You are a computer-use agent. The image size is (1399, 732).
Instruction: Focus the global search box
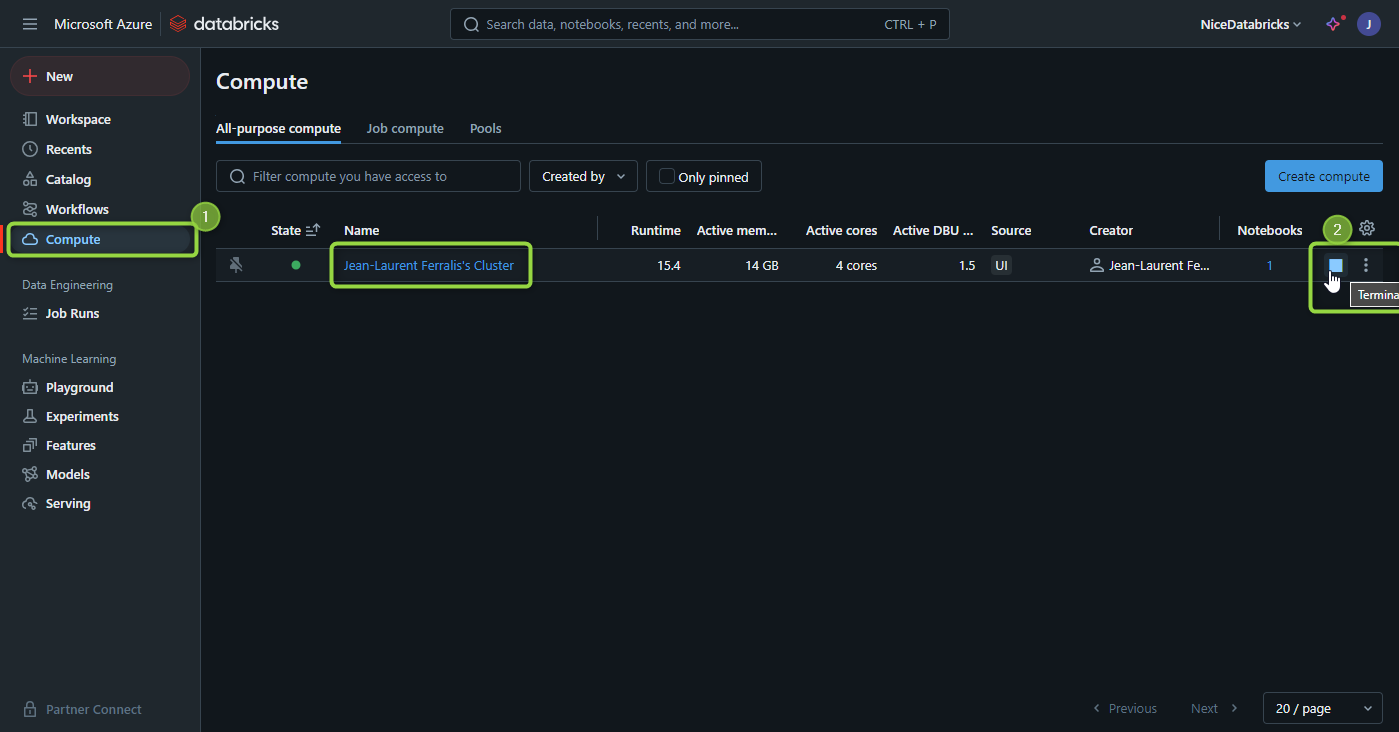700,24
